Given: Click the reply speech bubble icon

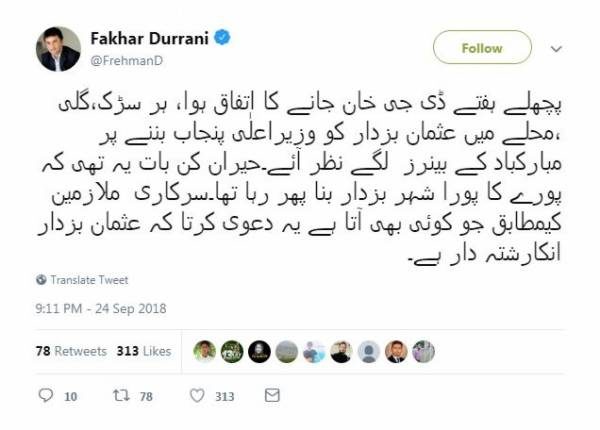Looking at the screenshot, I should point(46,395).
